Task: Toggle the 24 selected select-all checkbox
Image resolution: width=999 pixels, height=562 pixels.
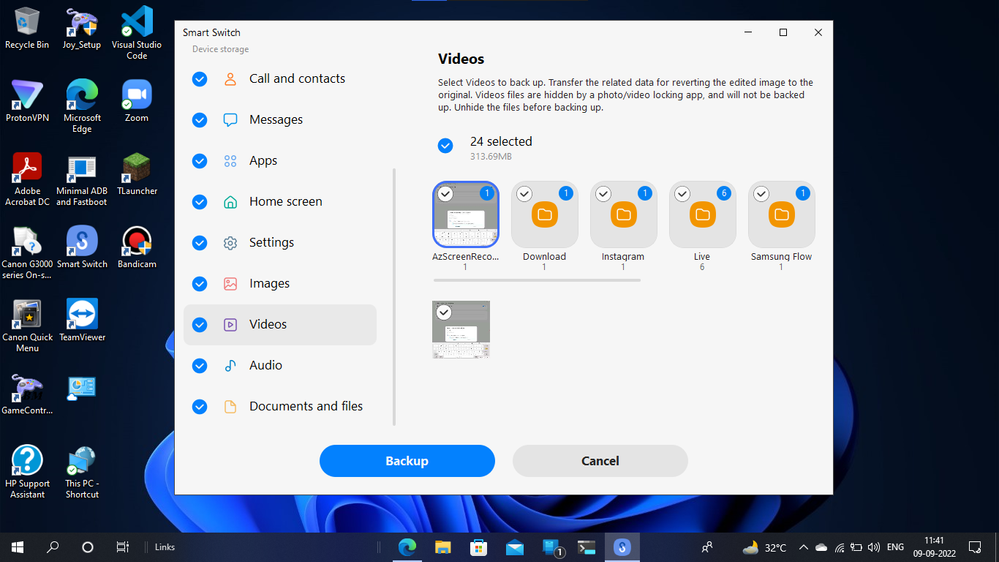Action: (445, 146)
